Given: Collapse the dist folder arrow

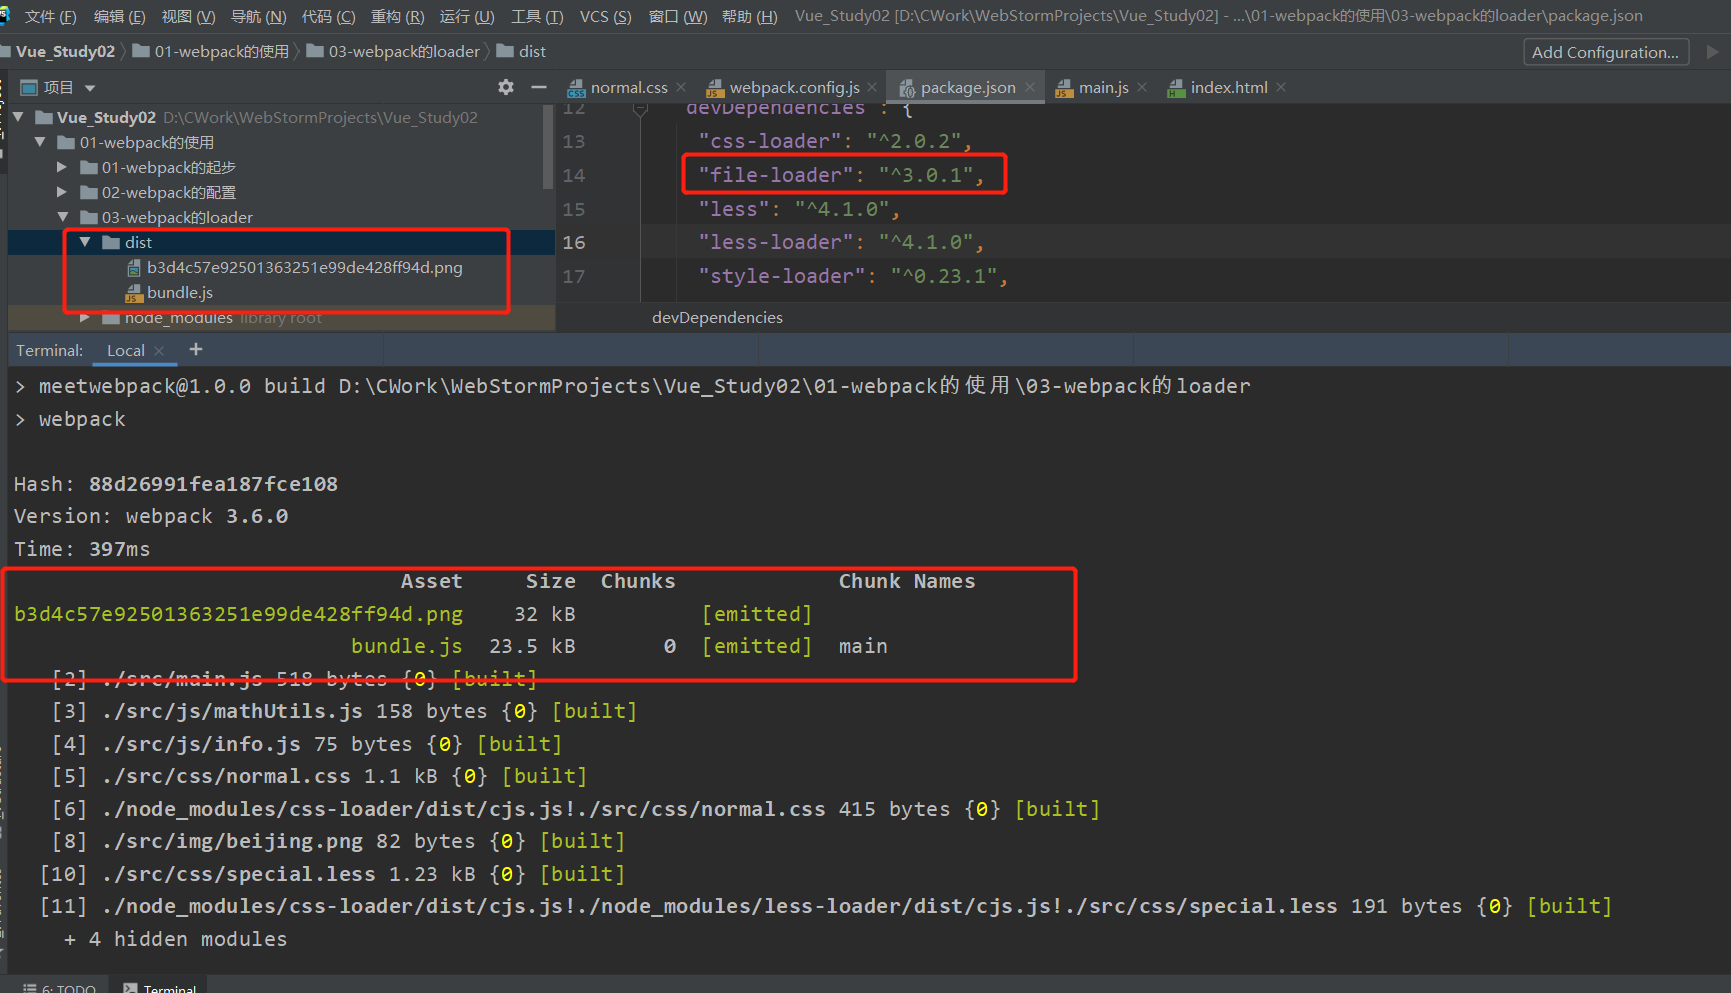Looking at the screenshot, I should point(85,242).
